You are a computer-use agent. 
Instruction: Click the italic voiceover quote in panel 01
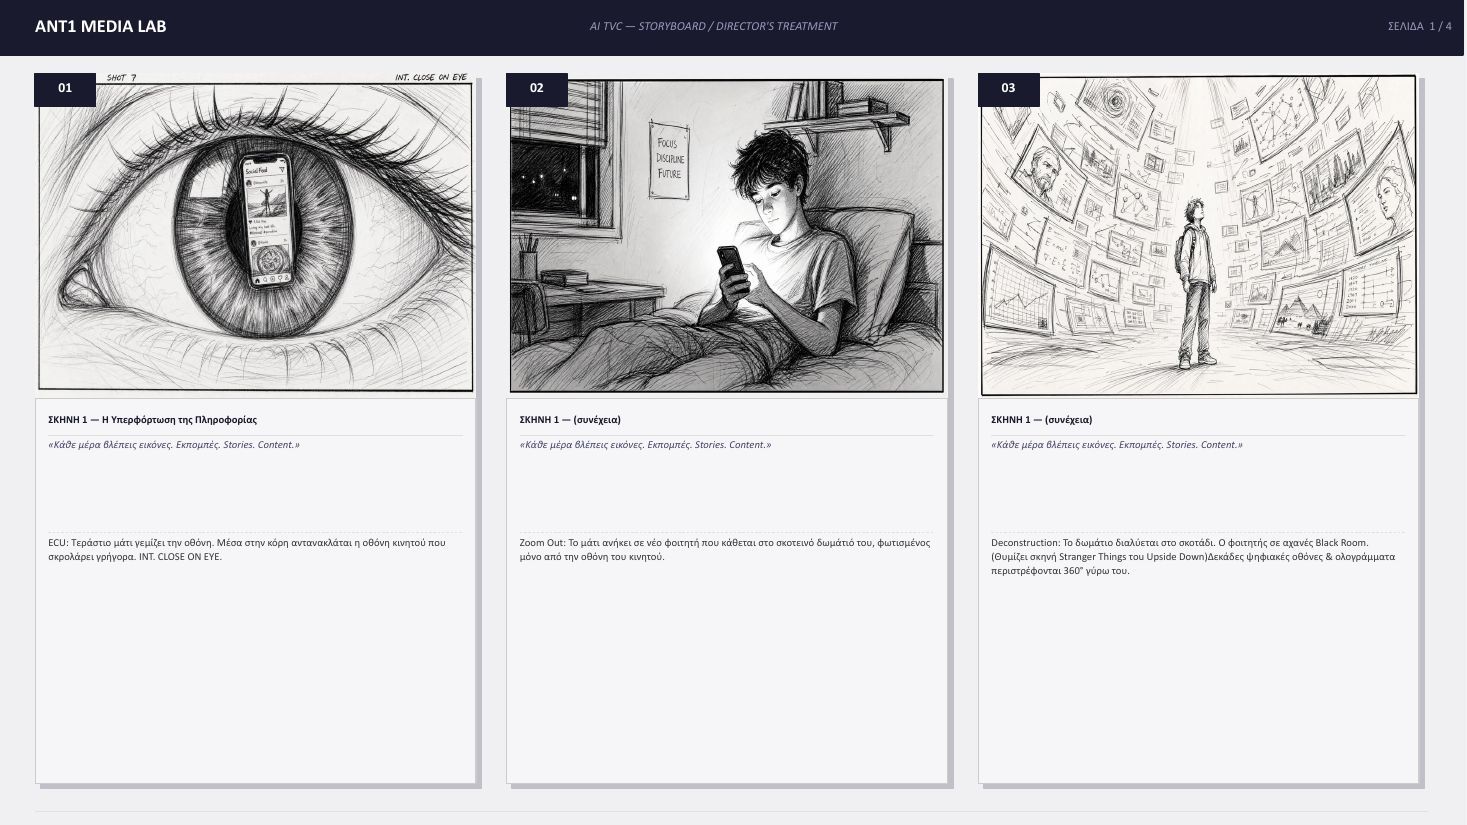pyautogui.click(x=174, y=445)
